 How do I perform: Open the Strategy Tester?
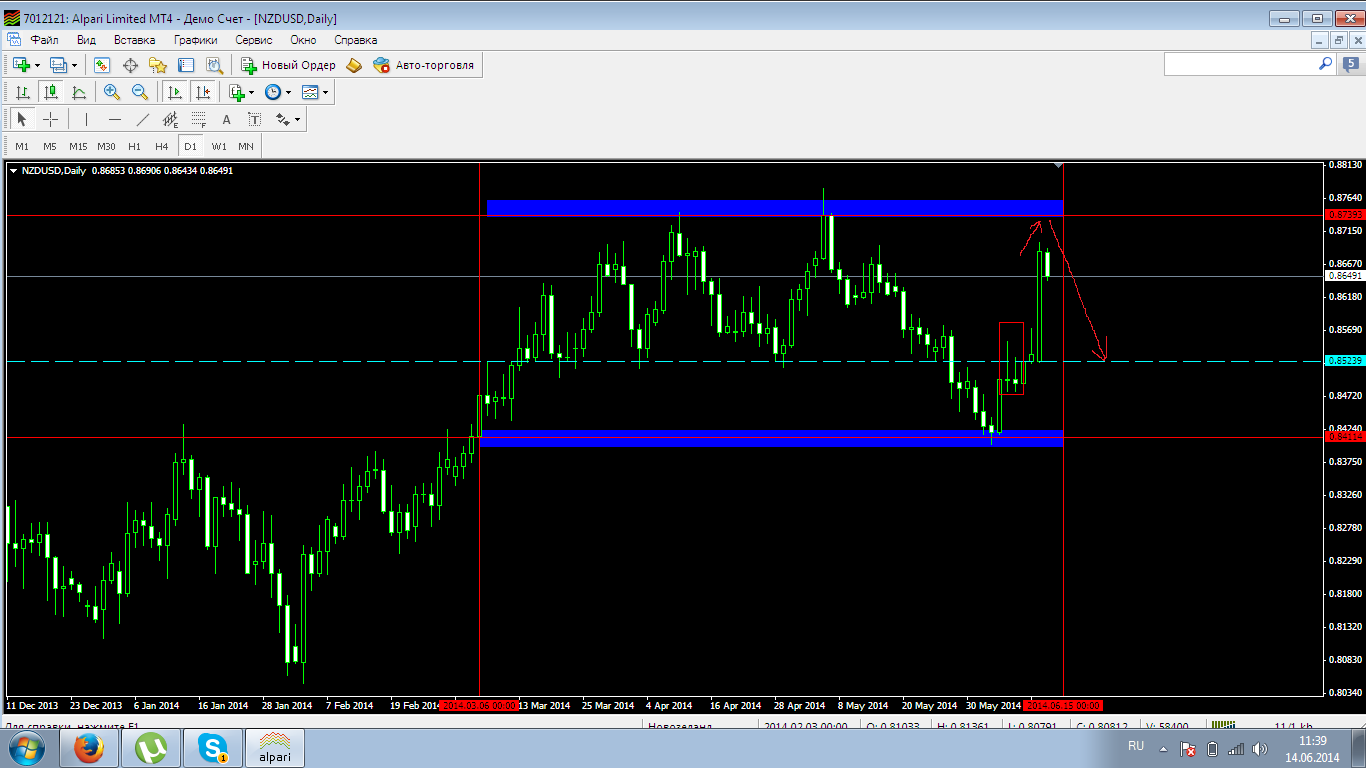[x=214, y=65]
